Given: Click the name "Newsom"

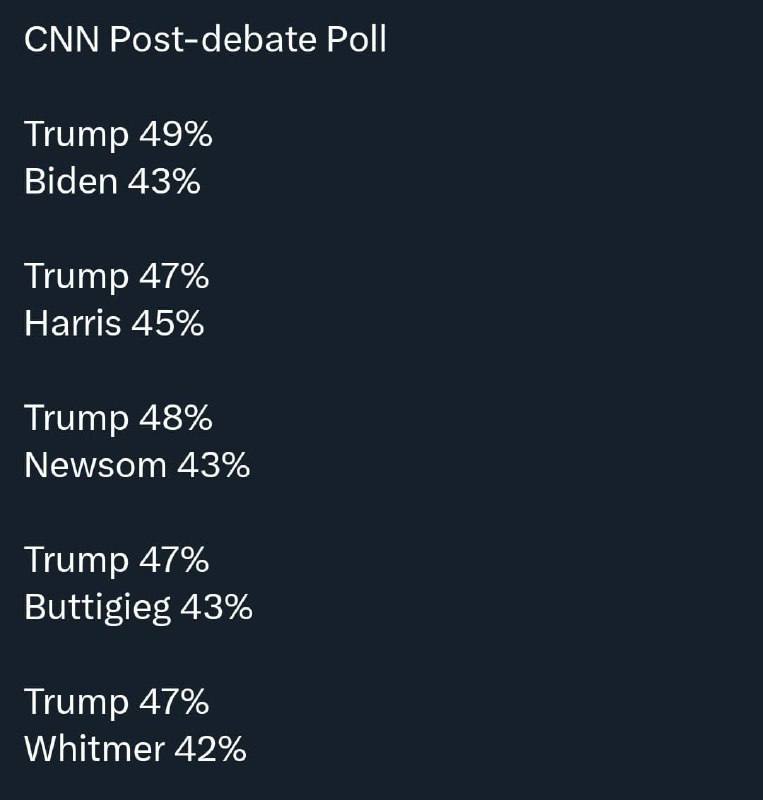Looking at the screenshot, I should (95, 465).
